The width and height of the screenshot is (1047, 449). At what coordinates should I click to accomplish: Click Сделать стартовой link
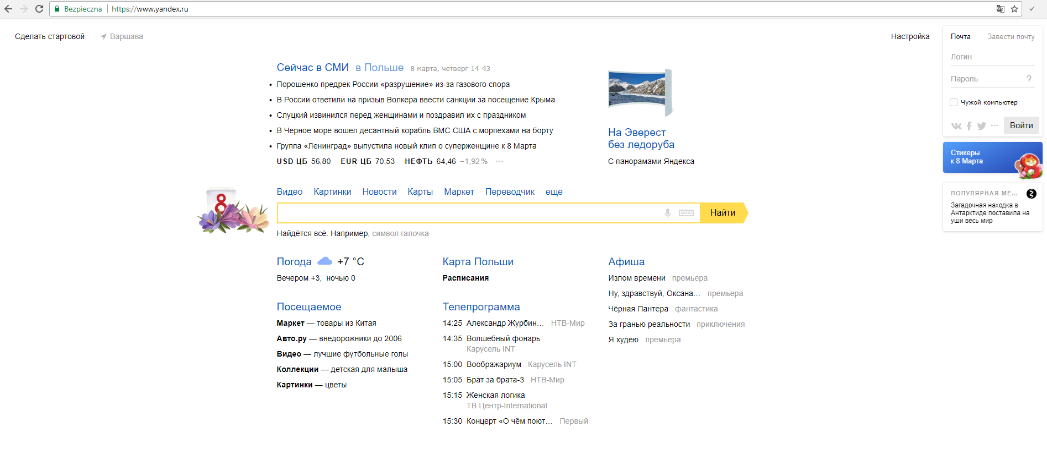[x=50, y=37]
